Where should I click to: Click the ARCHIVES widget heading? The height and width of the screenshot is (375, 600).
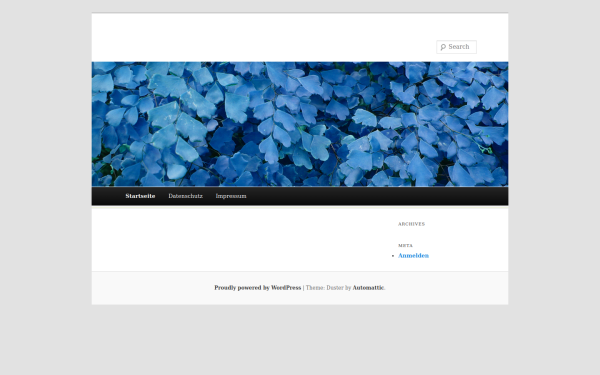click(411, 224)
